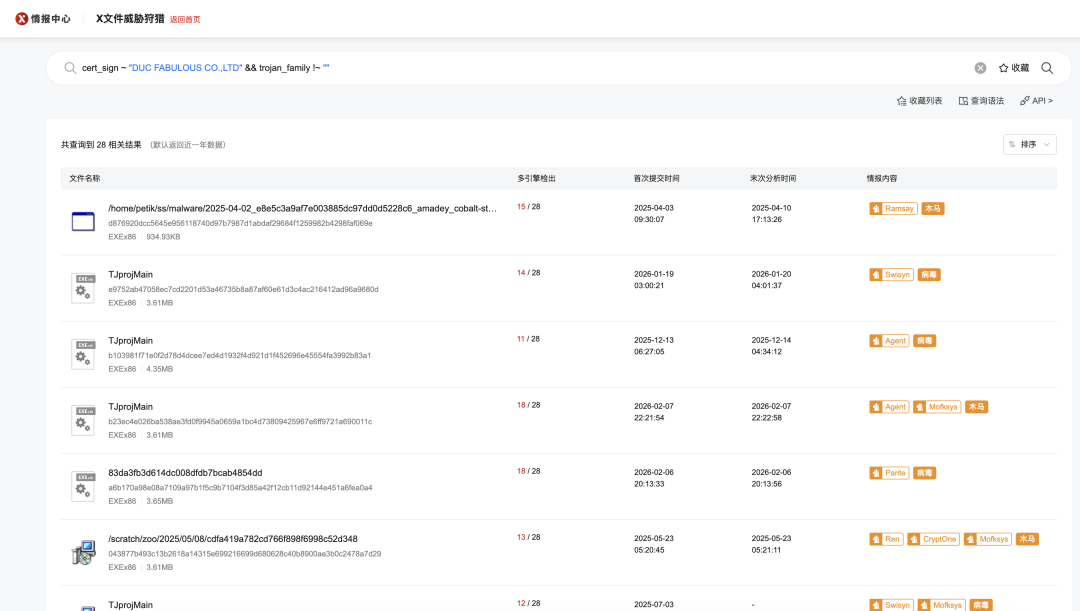1080x611 pixels.
Task: Click the Mofksys tag in the 2025-05-23 row
Action: coord(988,539)
